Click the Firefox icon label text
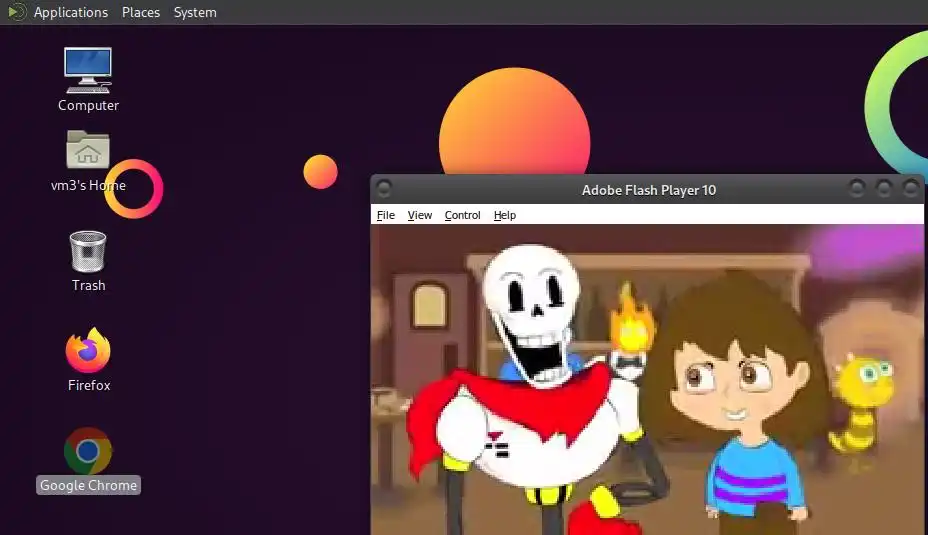Screen dimensions: 928x535 (x=89, y=385)
